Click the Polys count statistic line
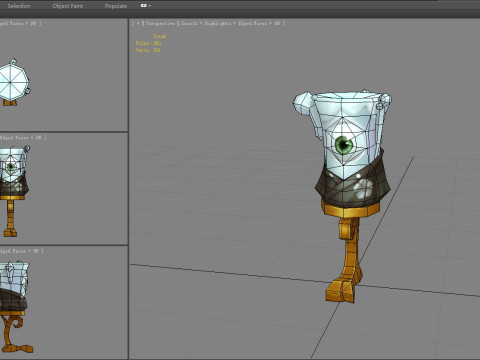This screenshot has height=360, width=480. click(148, 43)
